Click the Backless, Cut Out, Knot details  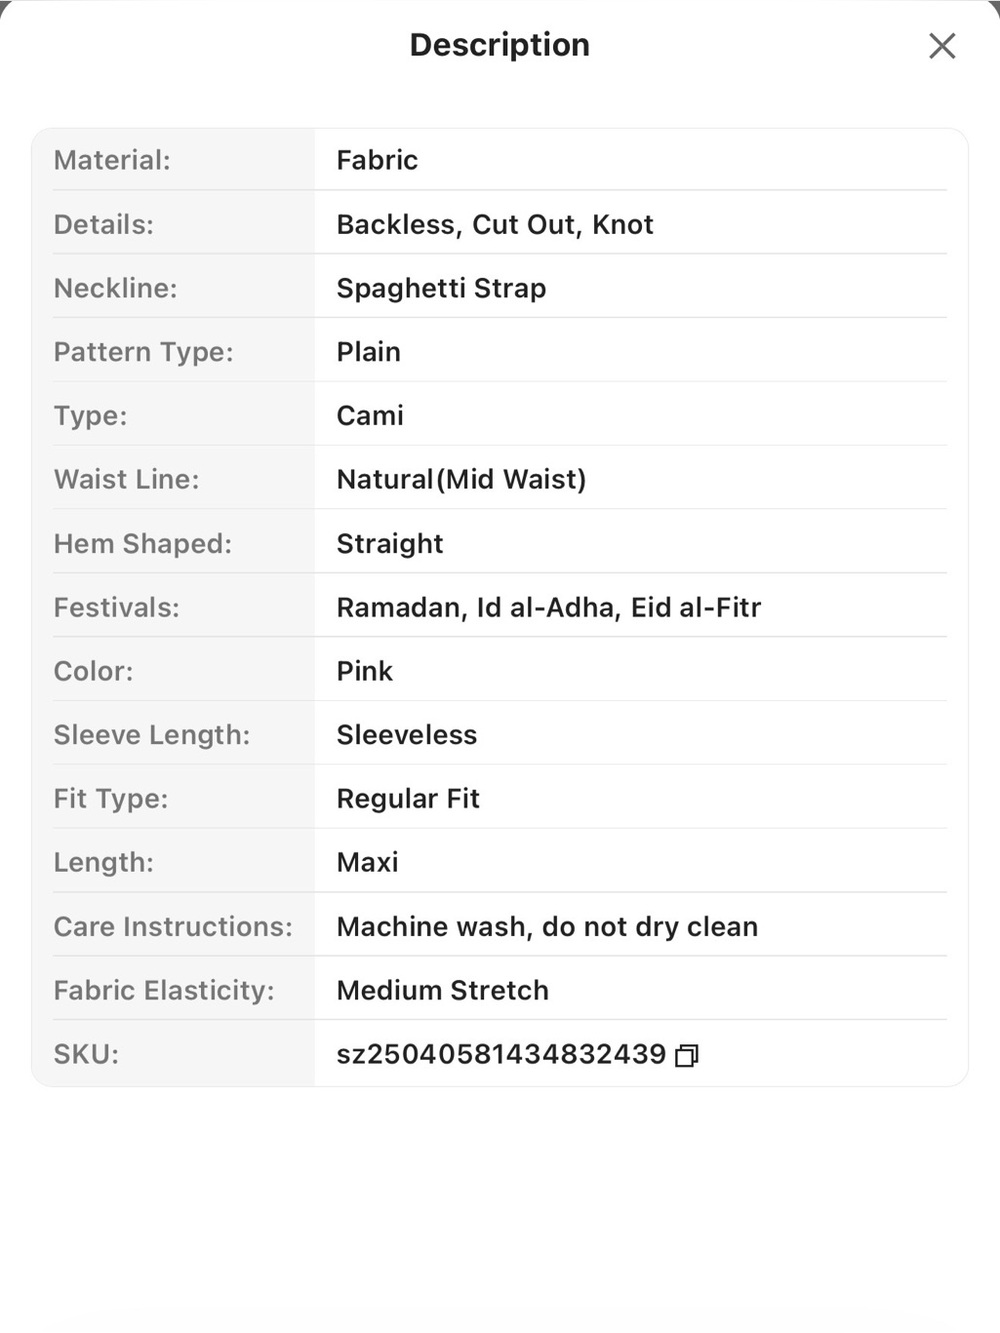pyautogui.click(x=495, y=224)
